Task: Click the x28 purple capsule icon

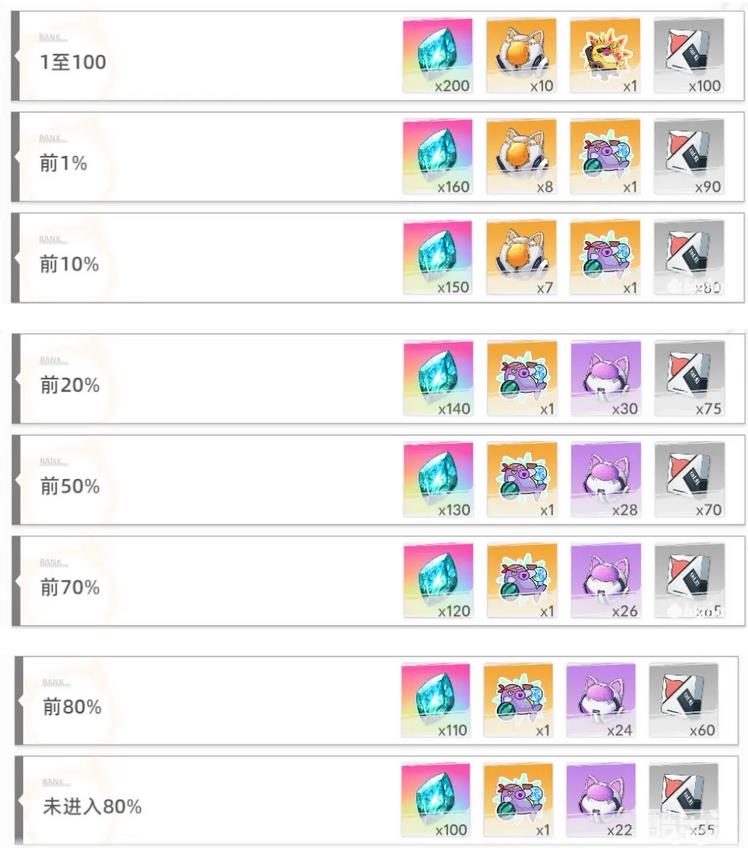Action: 606,480
